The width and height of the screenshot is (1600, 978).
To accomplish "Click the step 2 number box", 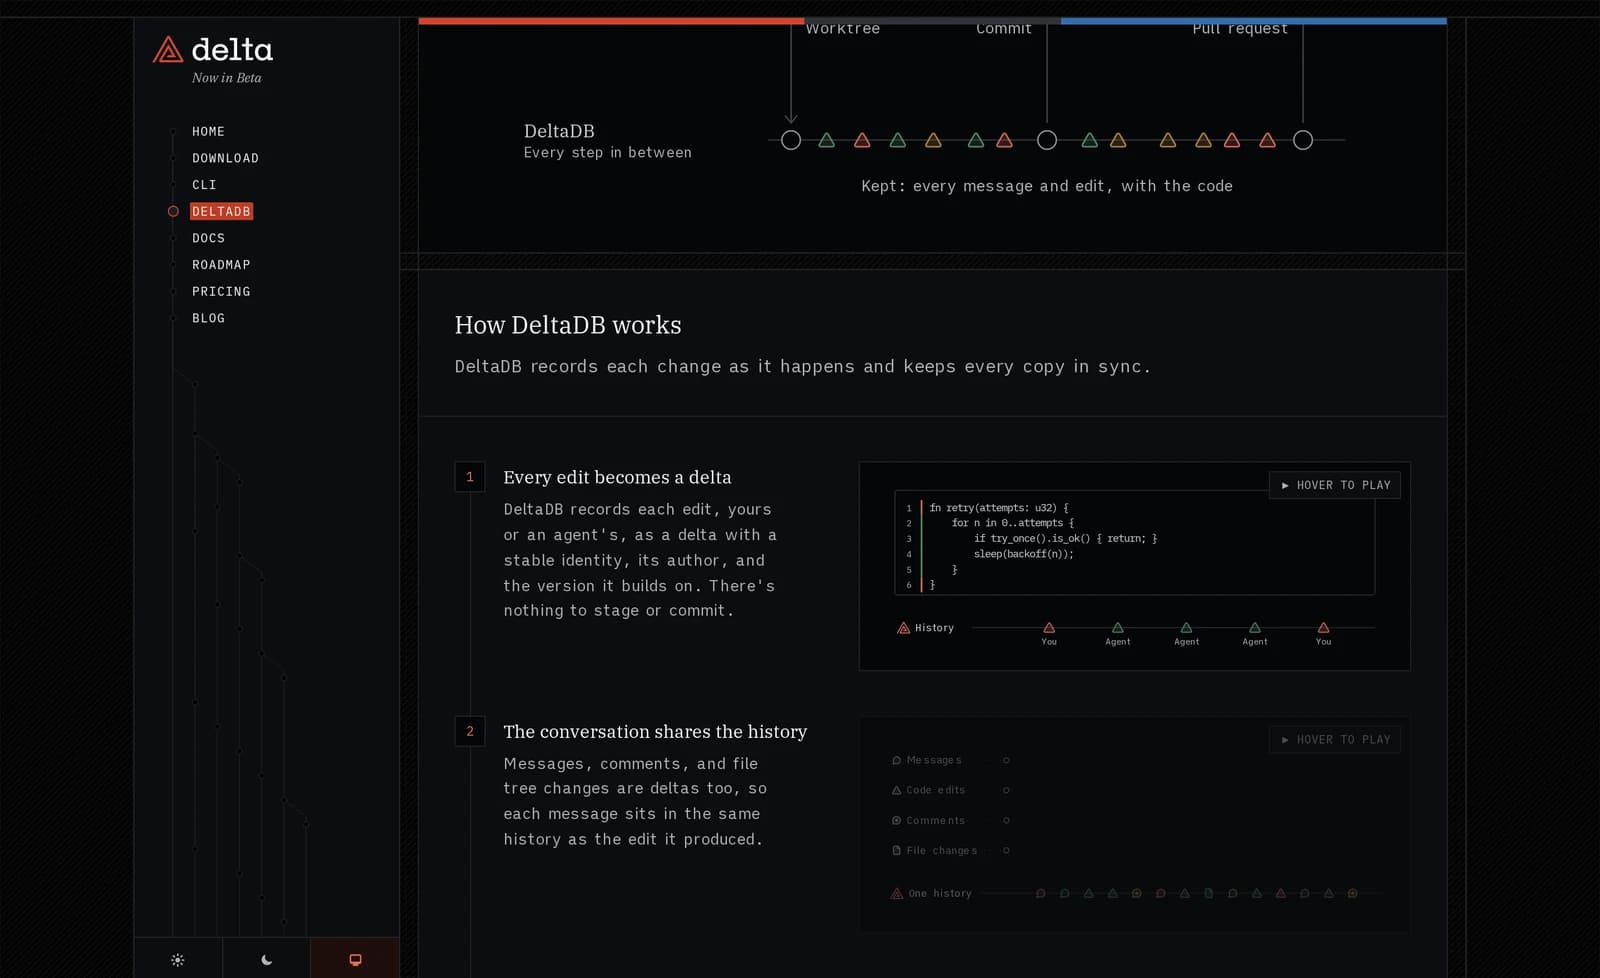I will pyautogui.click(x=470, y=731).
